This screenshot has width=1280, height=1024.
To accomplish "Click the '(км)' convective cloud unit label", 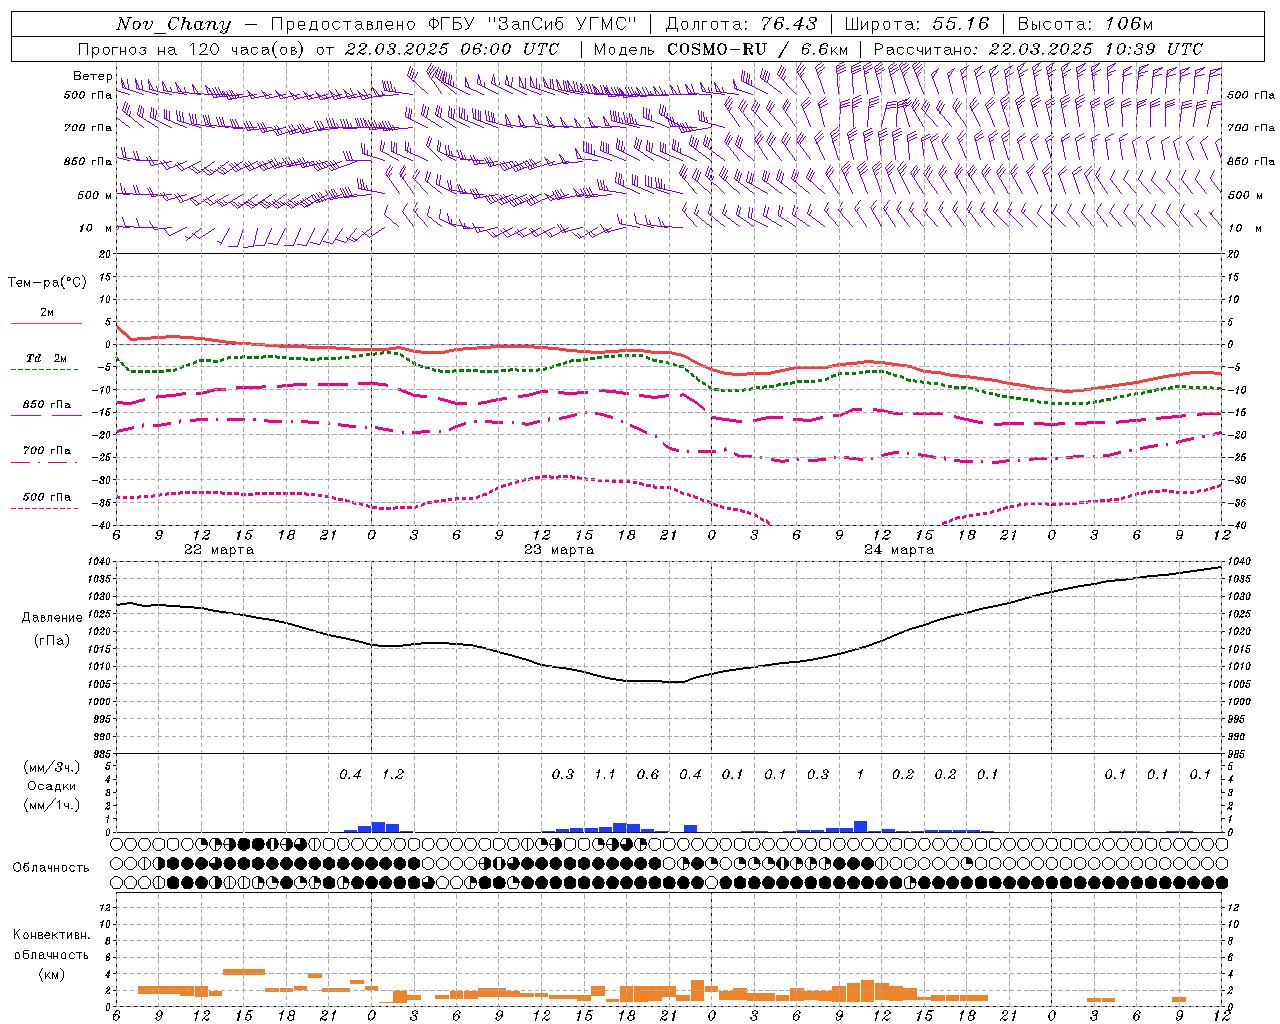I will [x=51, y=973].
